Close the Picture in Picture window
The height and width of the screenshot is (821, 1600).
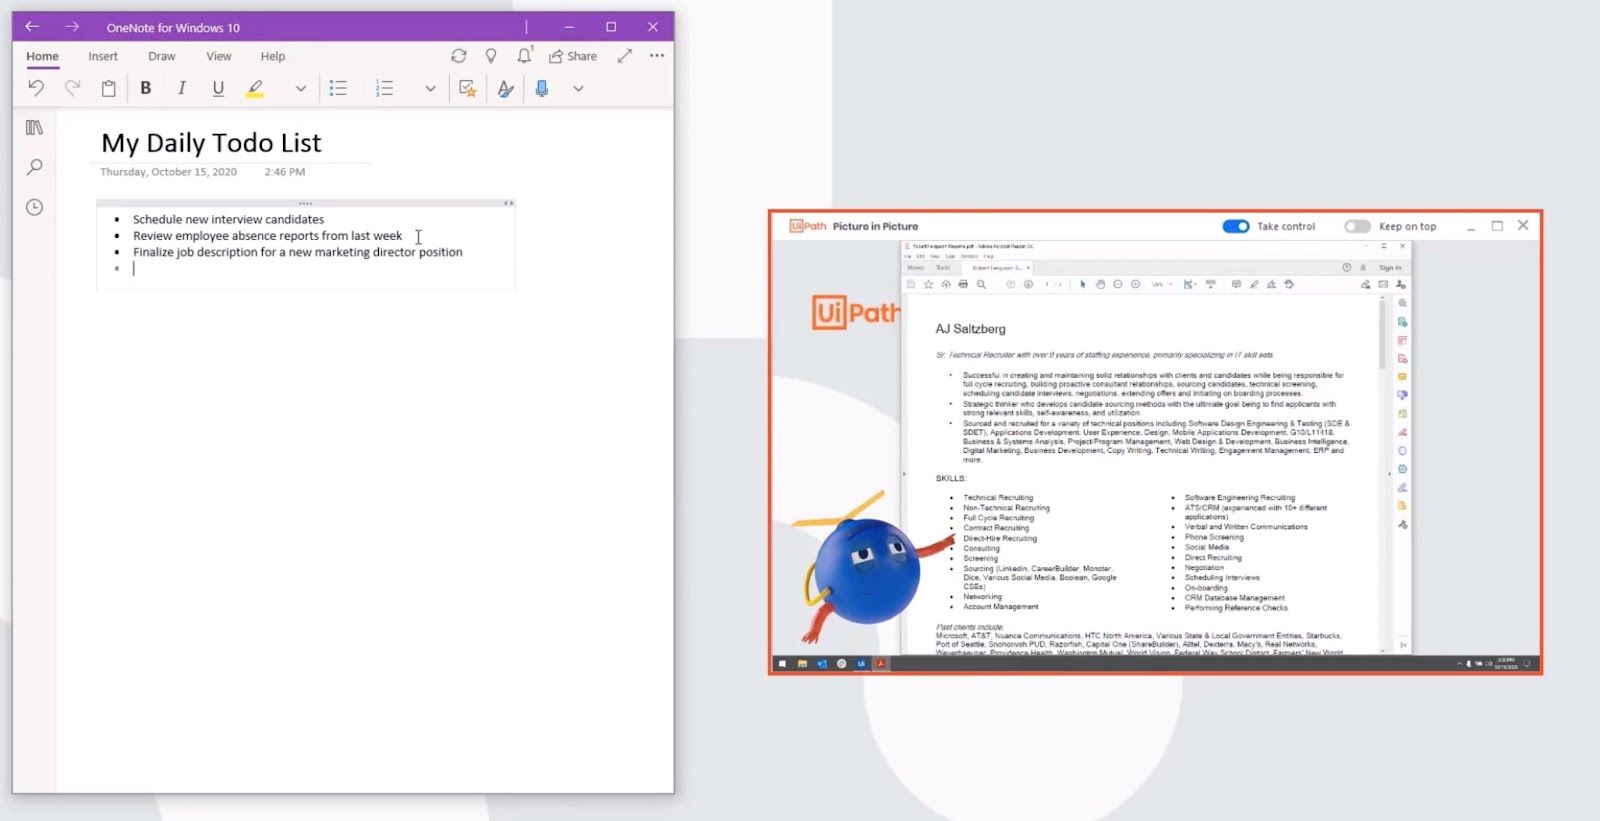click(x=1523, y=225)
